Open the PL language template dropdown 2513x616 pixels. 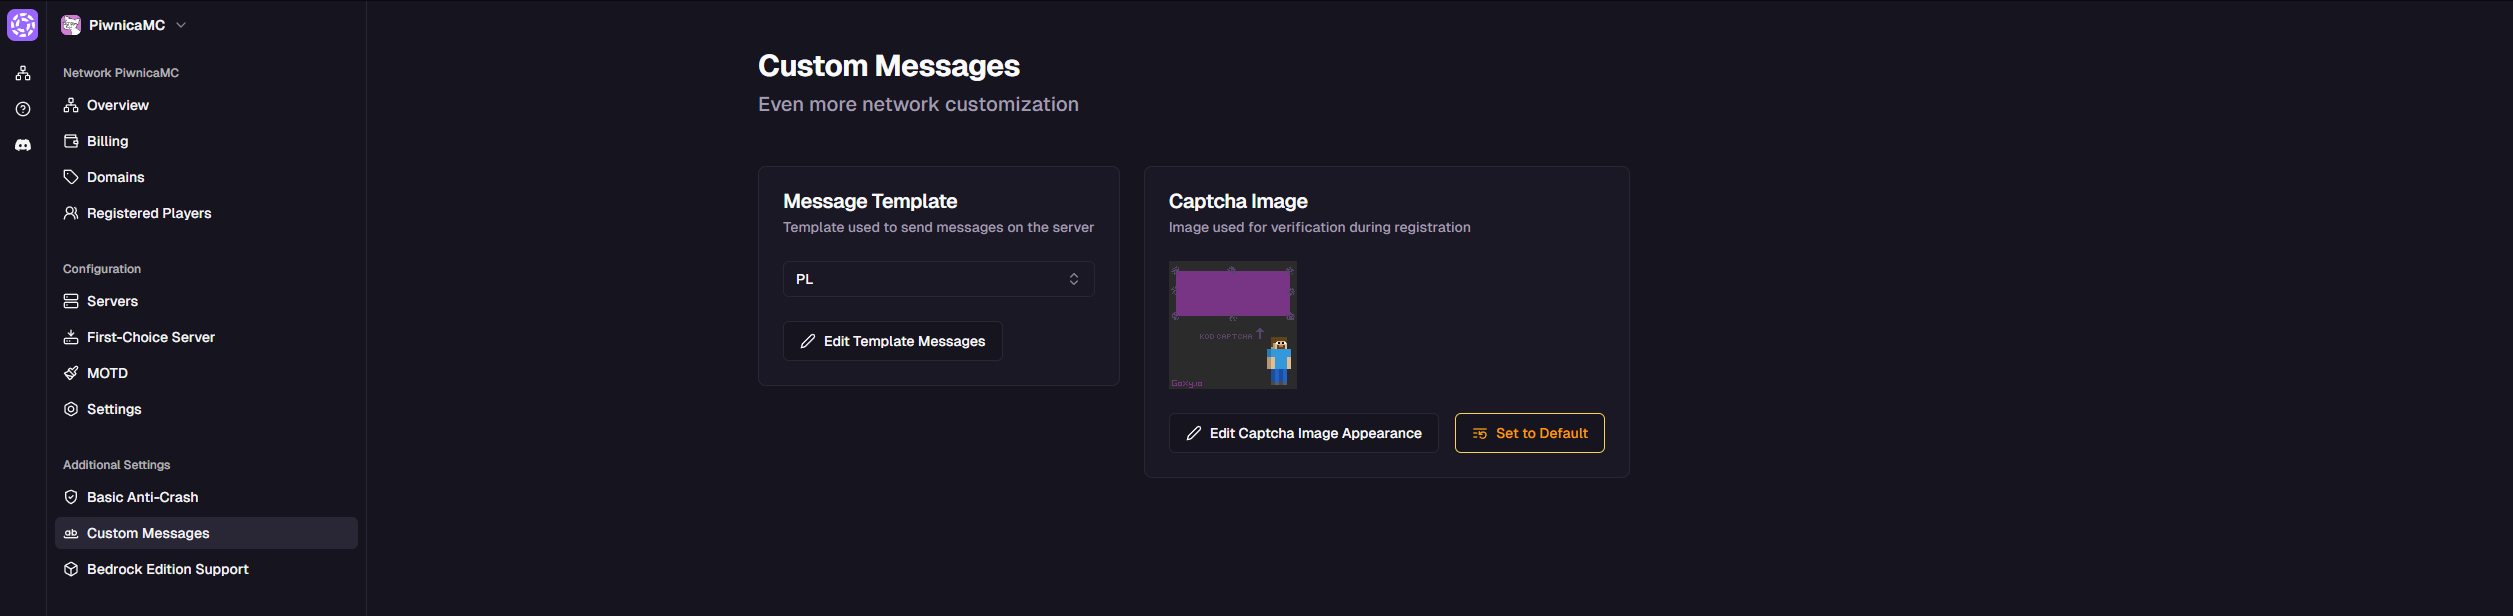938,279
